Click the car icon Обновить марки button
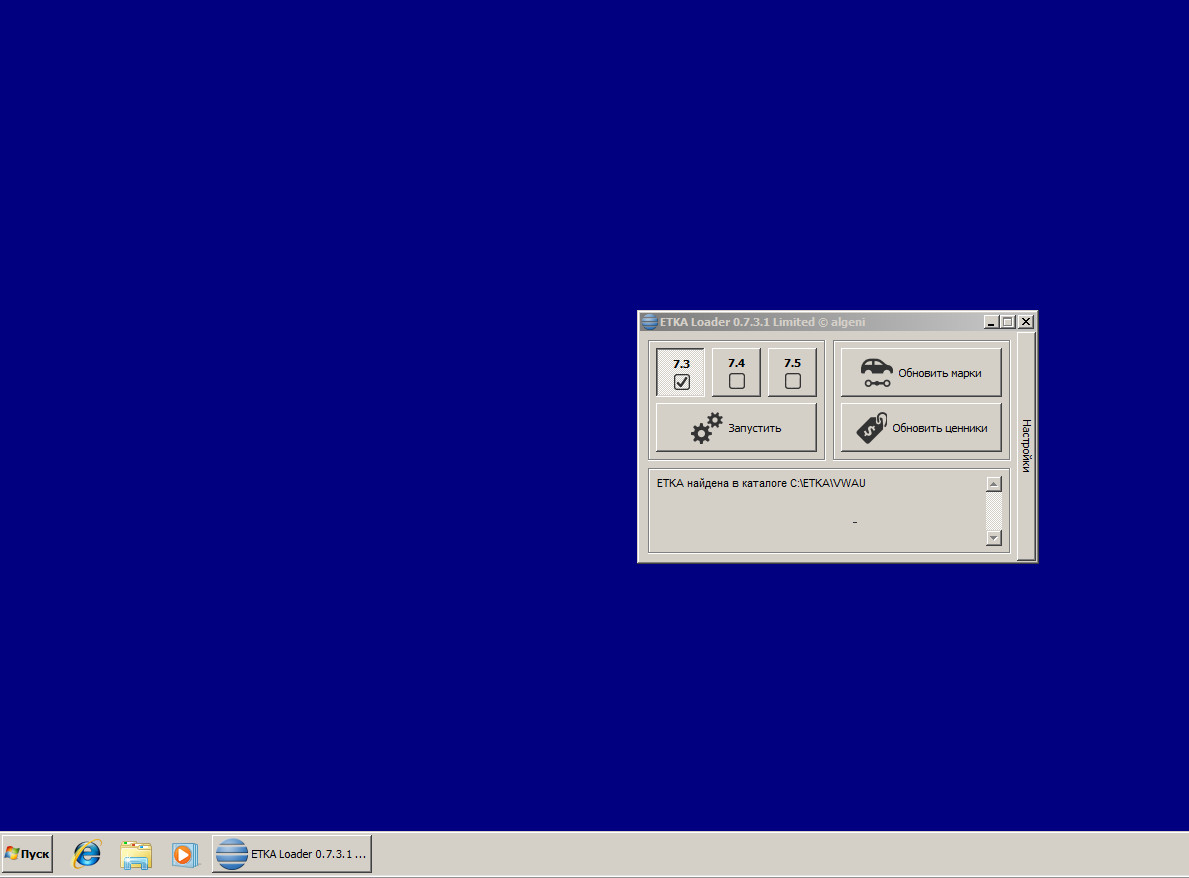 [x=921, y=373]
